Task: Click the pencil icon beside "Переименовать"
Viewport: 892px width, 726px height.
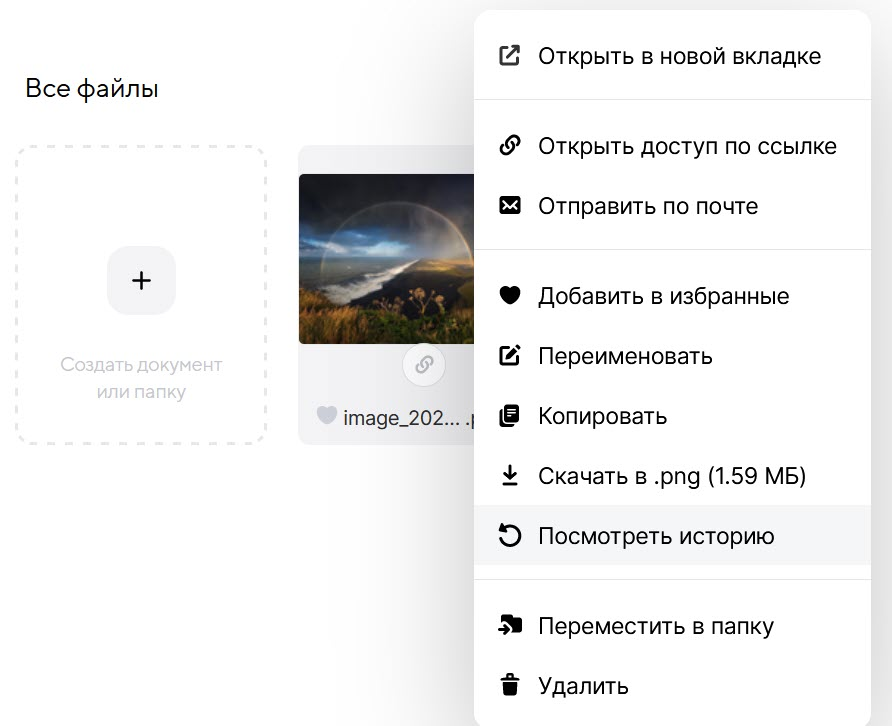Action: (510, 356)
